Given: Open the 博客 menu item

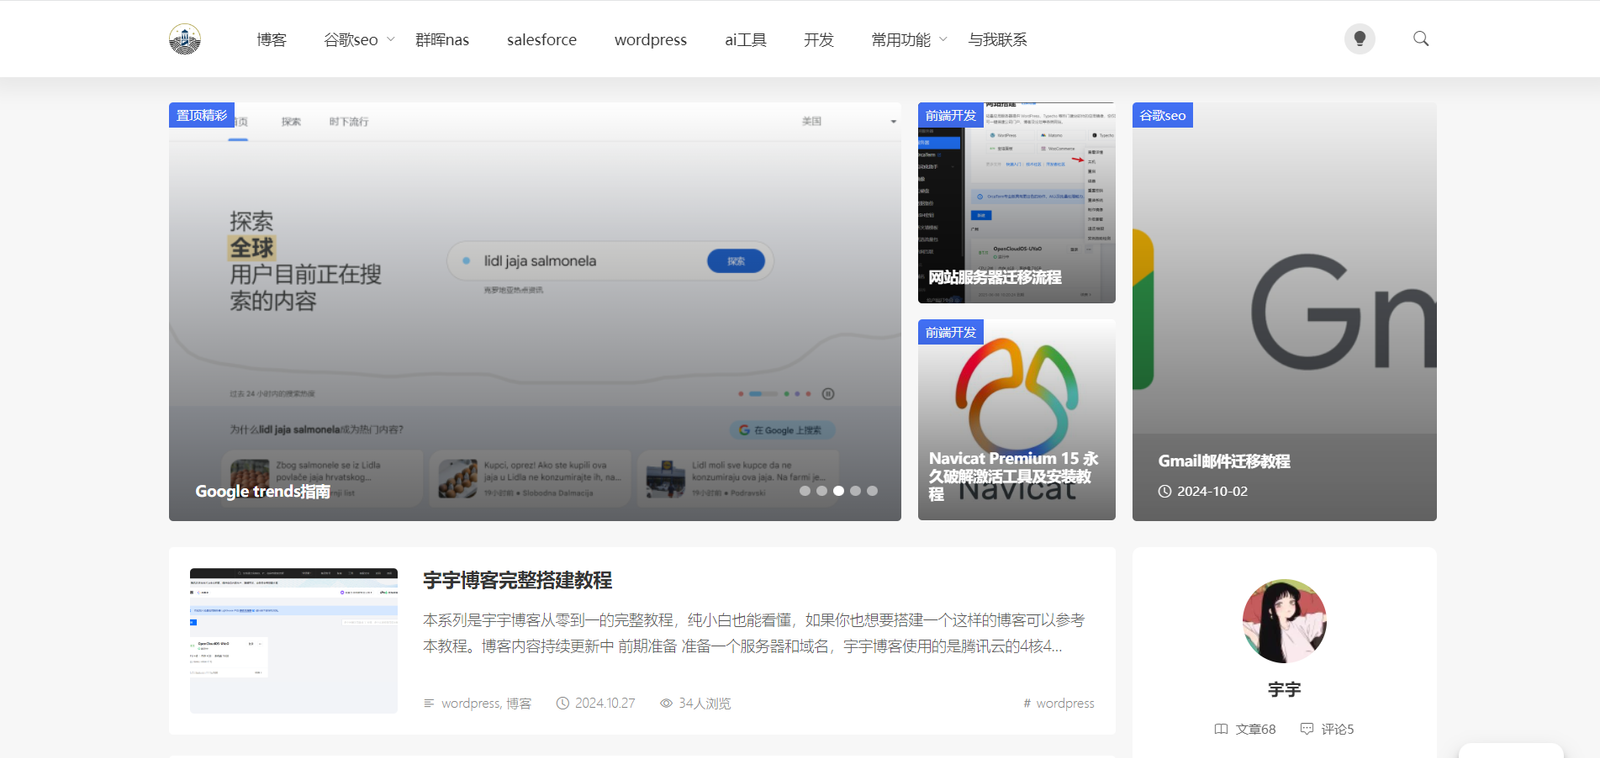Looking at the screenshot, I should [x=272, y=40].
